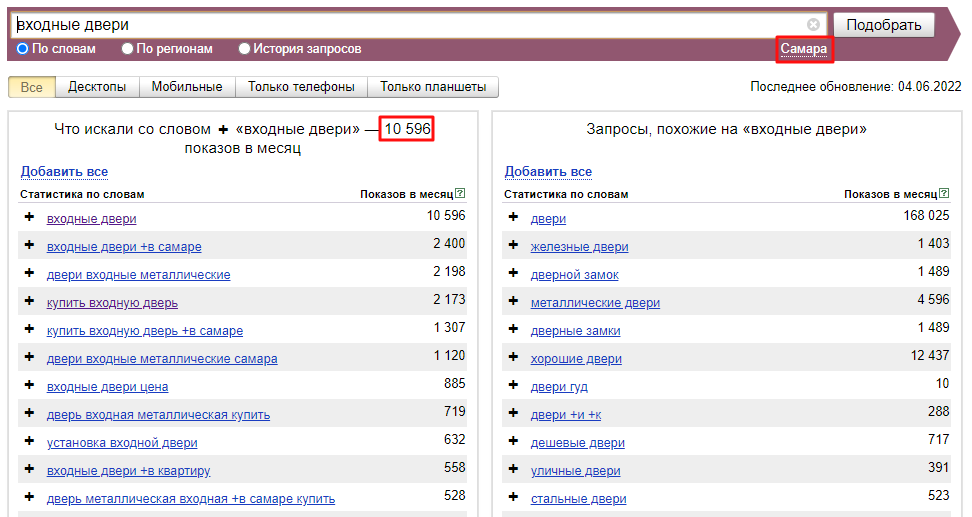This screenshot has height=517, width=972.
Task: Open help icon beside right 'Показов в месяц'
Action: [x=944, y=194]
